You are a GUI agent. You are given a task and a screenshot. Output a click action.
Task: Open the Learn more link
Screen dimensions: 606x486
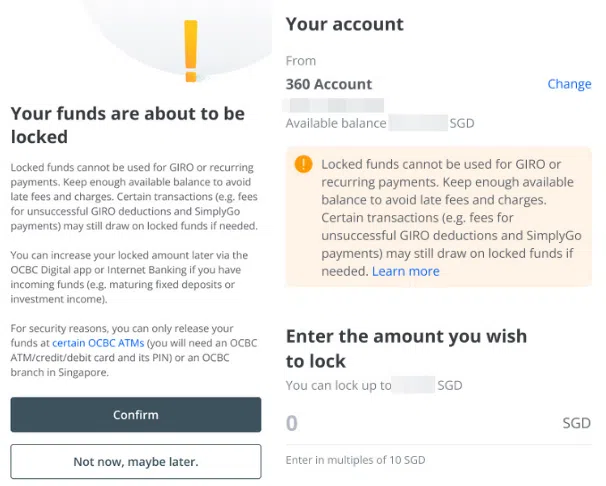(x=407, y=271)
